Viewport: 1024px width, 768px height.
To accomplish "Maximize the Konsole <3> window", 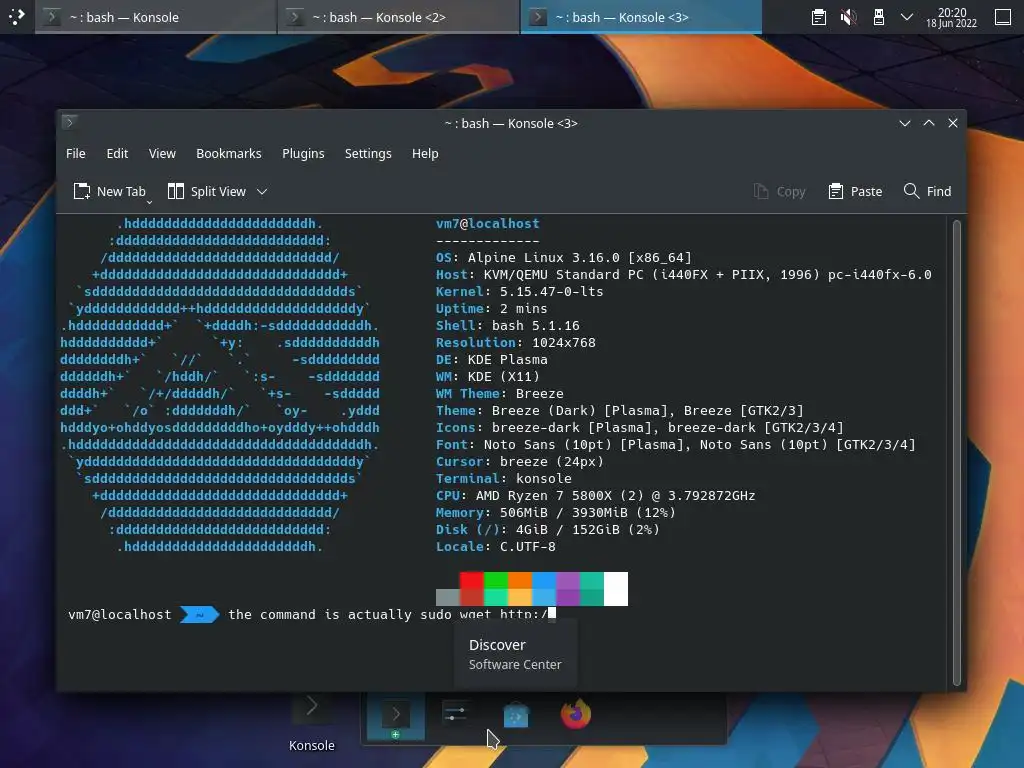I will pyautogui.click(x=929, y=123).
